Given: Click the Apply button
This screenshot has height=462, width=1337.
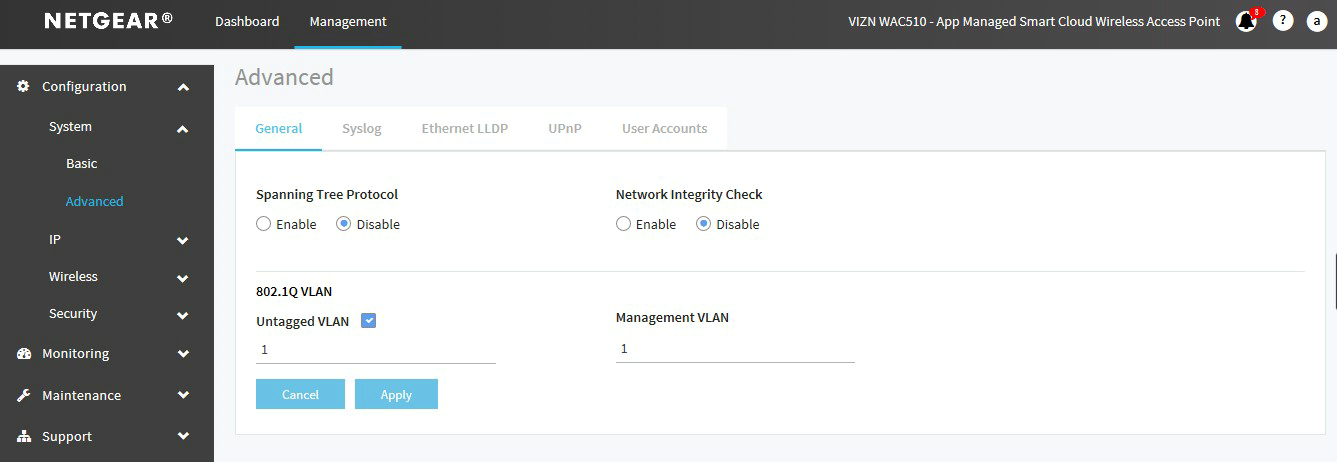Looking at the screenshot, I should [396, 394].
